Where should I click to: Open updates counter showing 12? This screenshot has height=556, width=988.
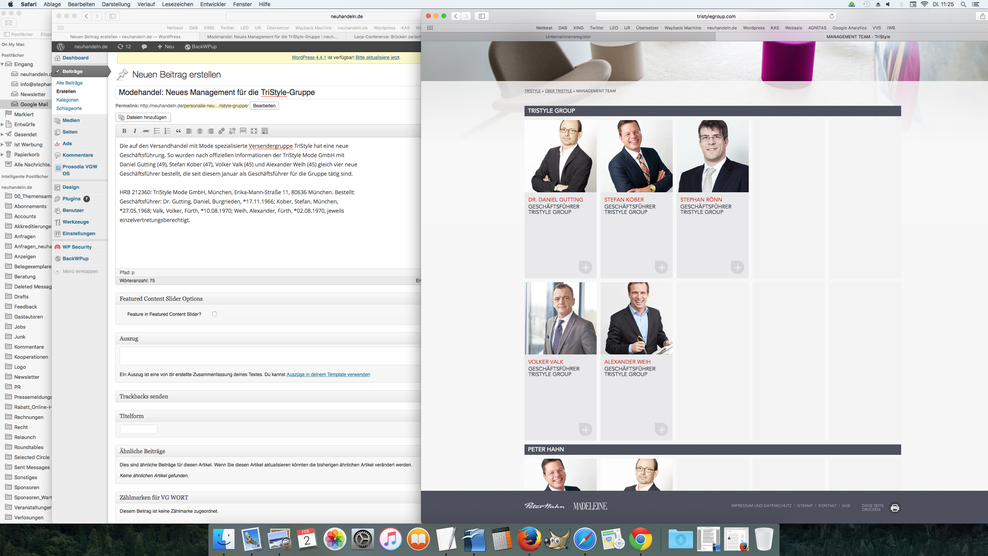coord(124,47)
